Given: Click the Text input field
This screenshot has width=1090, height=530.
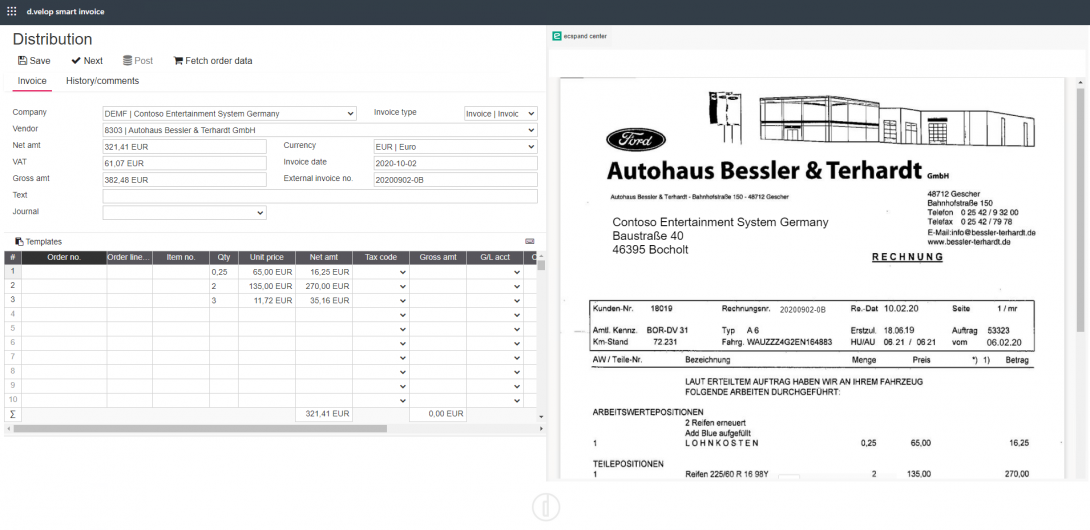Looking at the screenshot, I should [320, 196].
